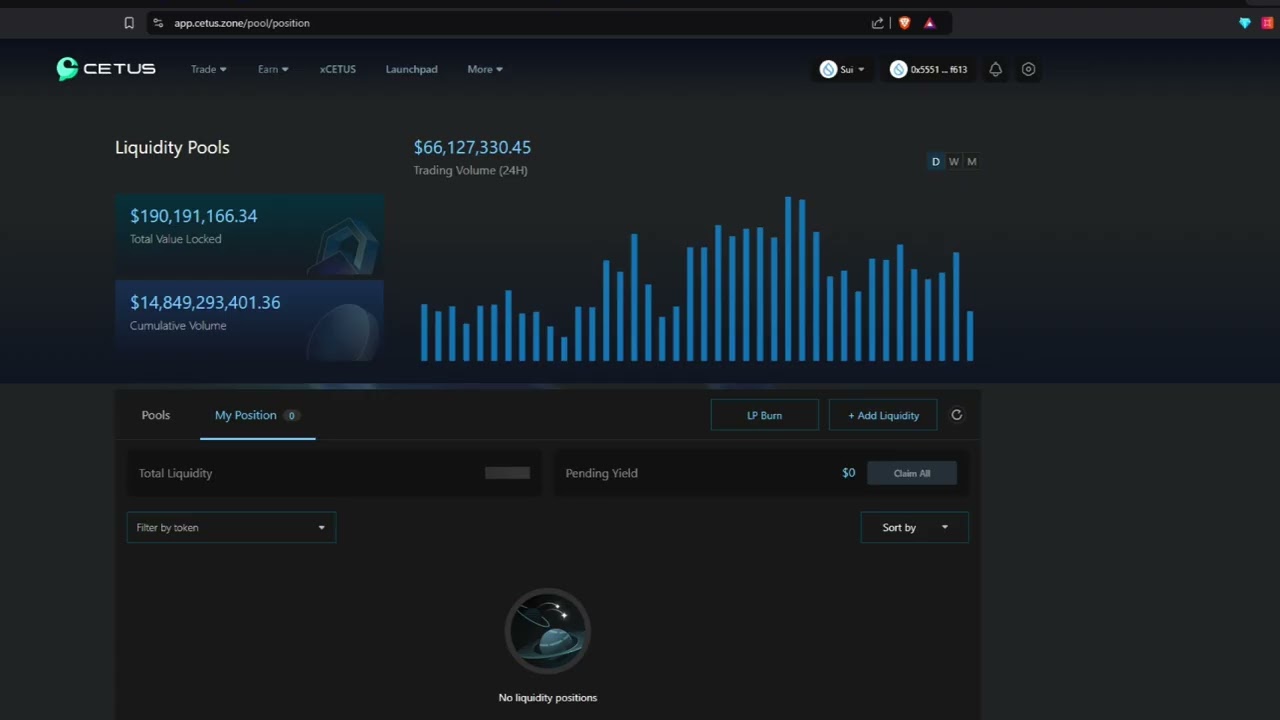
Task: Click the $190,191,166.34 value
Action: click(194, 216)
